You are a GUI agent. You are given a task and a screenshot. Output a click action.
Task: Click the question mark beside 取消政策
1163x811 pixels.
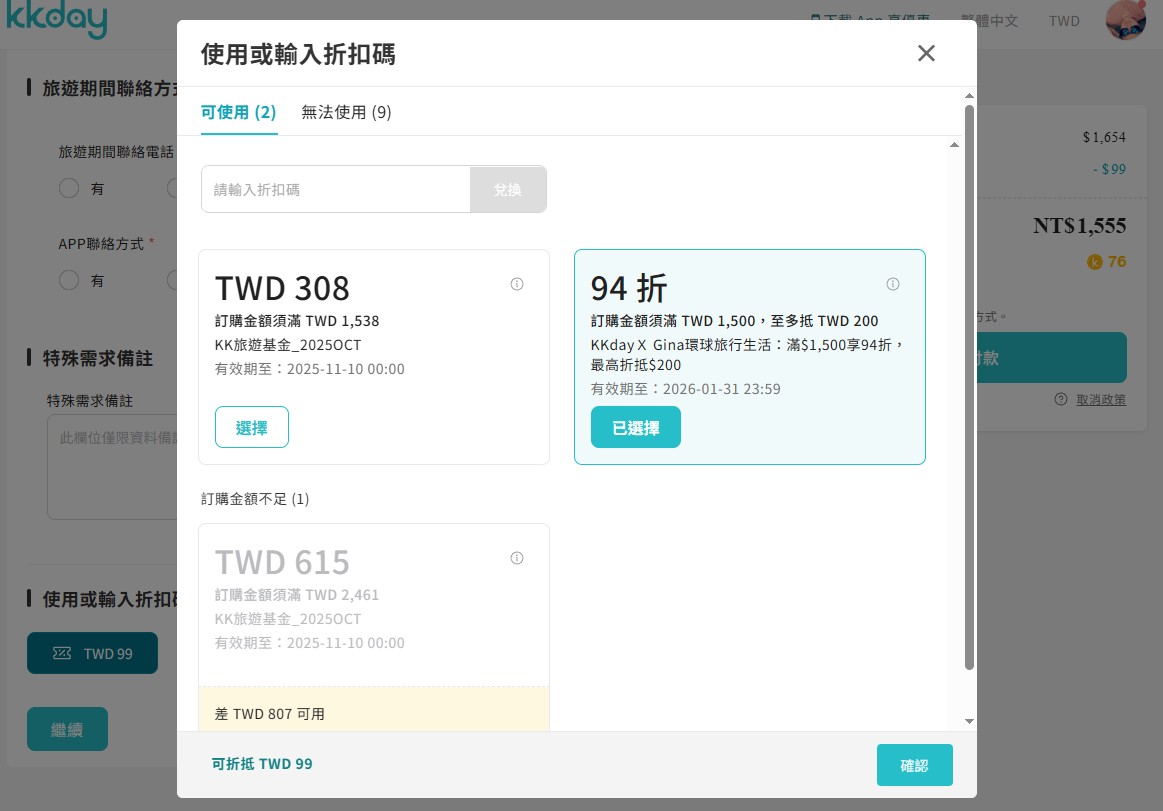(x=1060, y=399)
